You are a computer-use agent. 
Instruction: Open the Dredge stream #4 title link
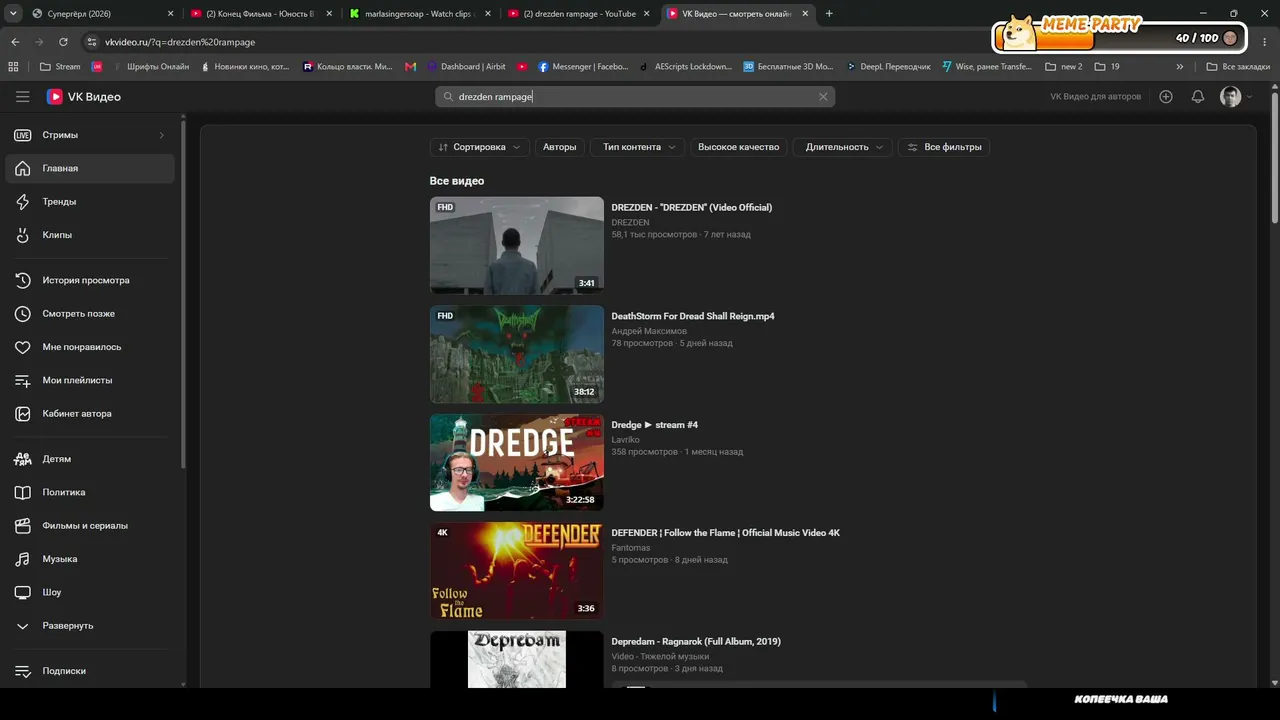click(x=655, y=425)
